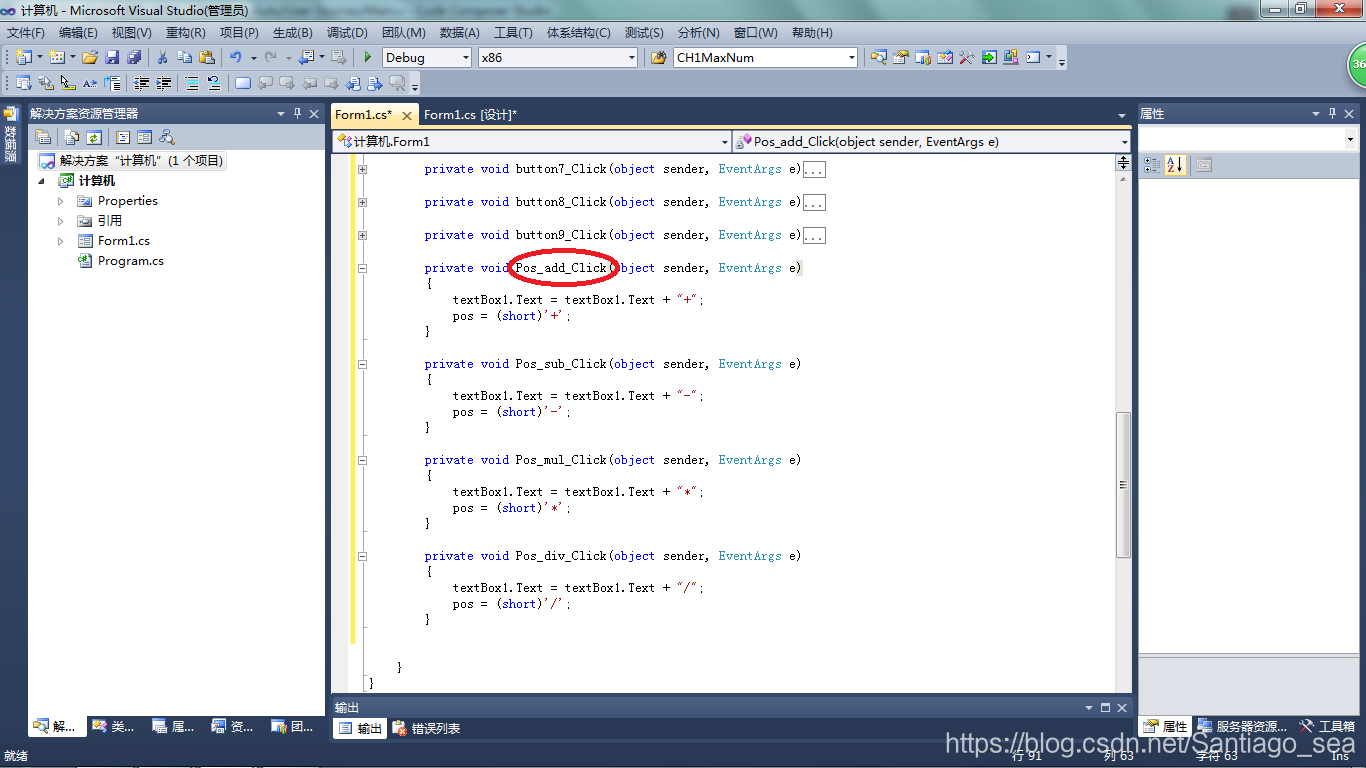Undo the last edit with Undo icon
This screenshot has width=1366, height=768.
(x=236, y=58)
